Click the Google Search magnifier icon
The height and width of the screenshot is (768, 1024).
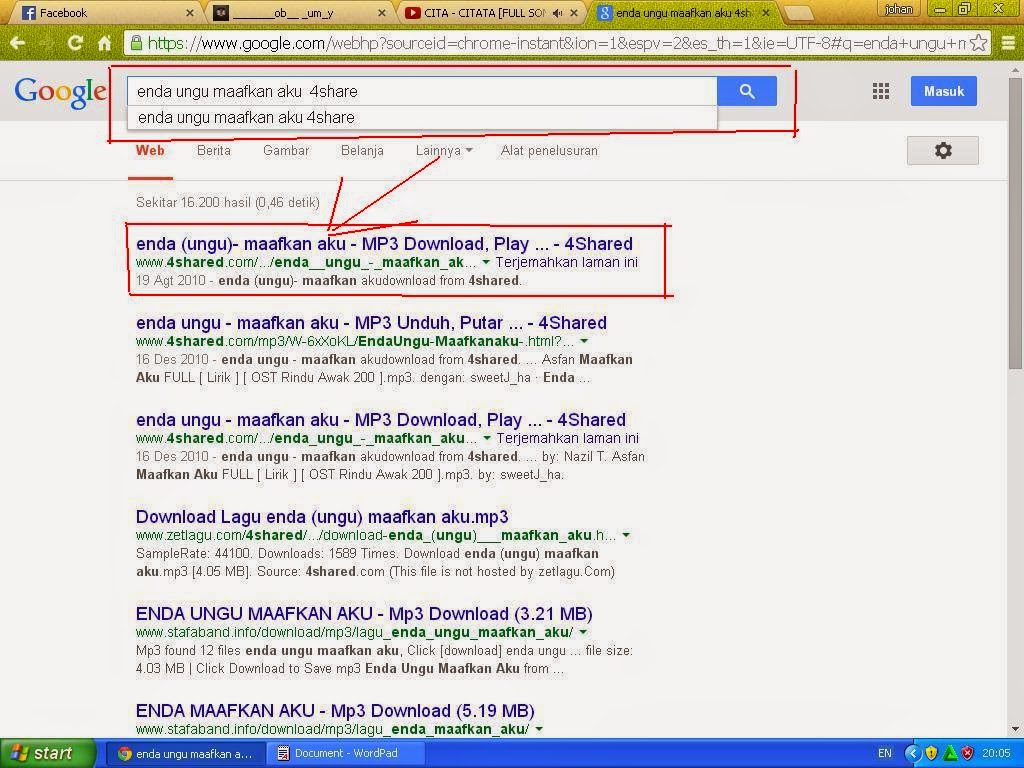coord(746,90)
